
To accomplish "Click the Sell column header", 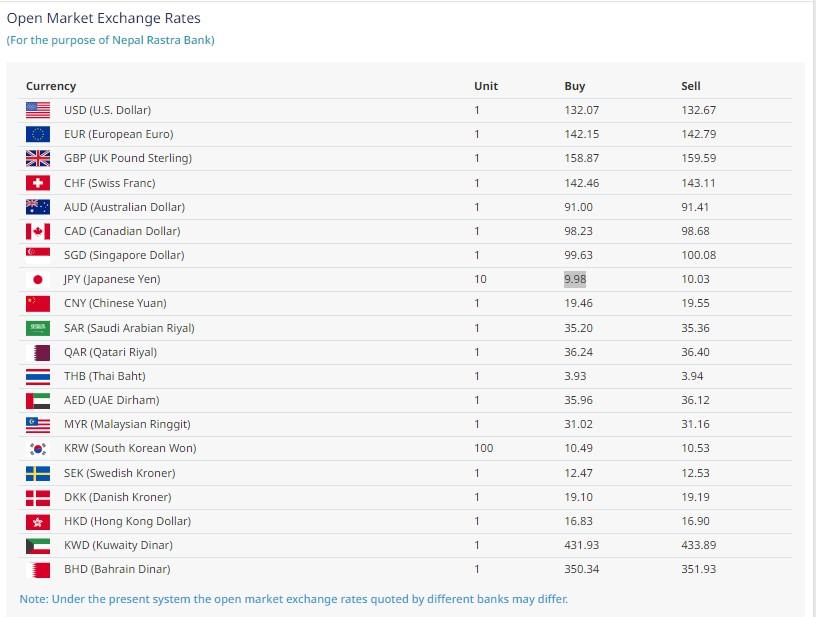I will (691, 86).
